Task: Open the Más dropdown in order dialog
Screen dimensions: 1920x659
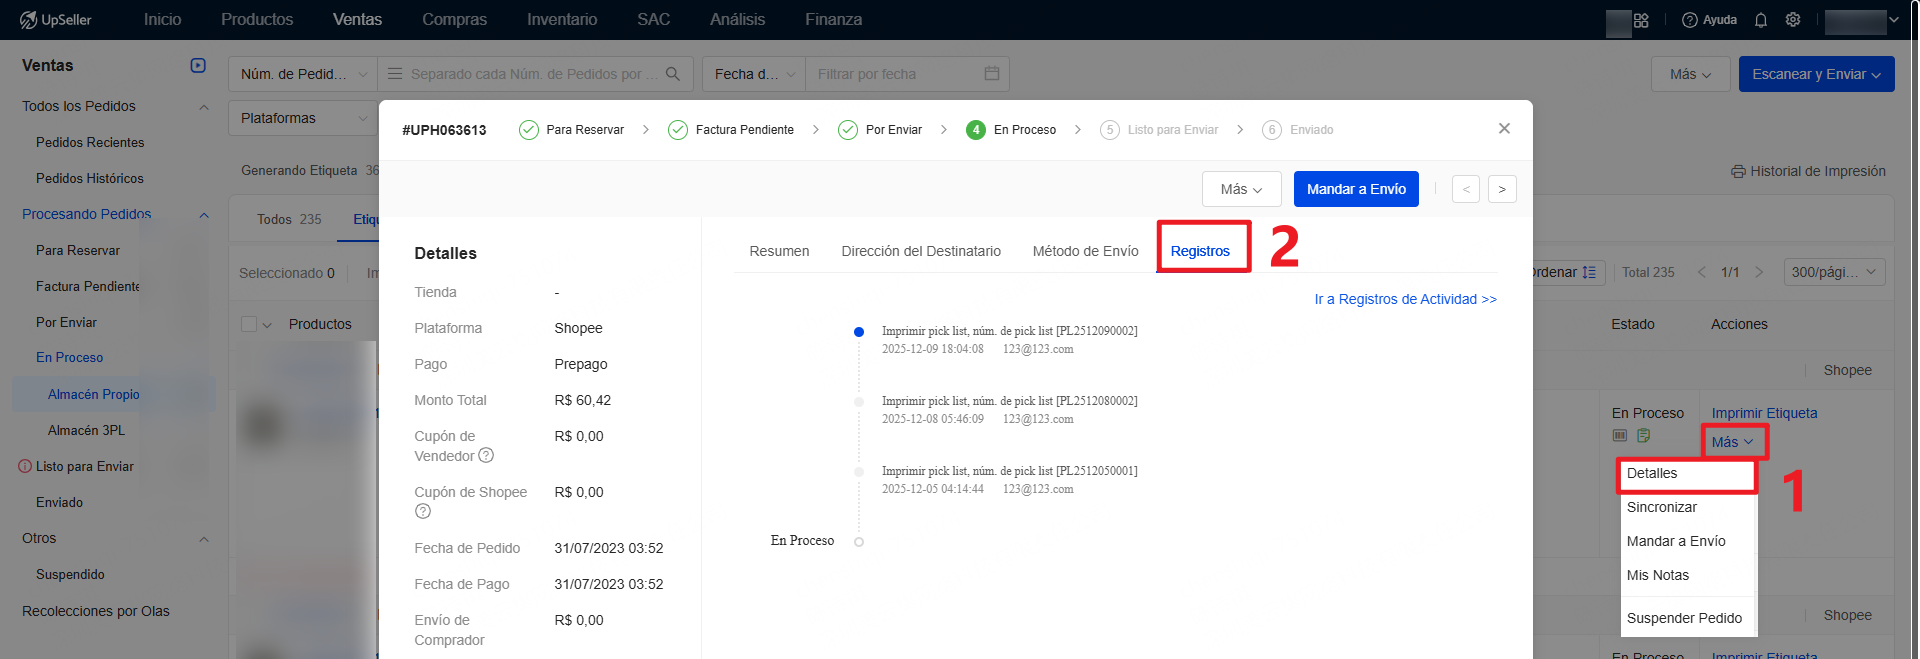Action: coord(1241,189)
